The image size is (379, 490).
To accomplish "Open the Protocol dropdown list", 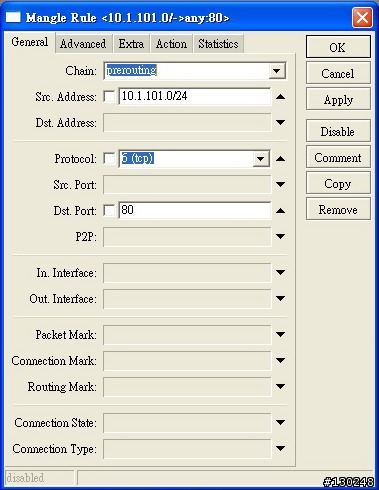I will pyautogui.click(x=261, y=159).
